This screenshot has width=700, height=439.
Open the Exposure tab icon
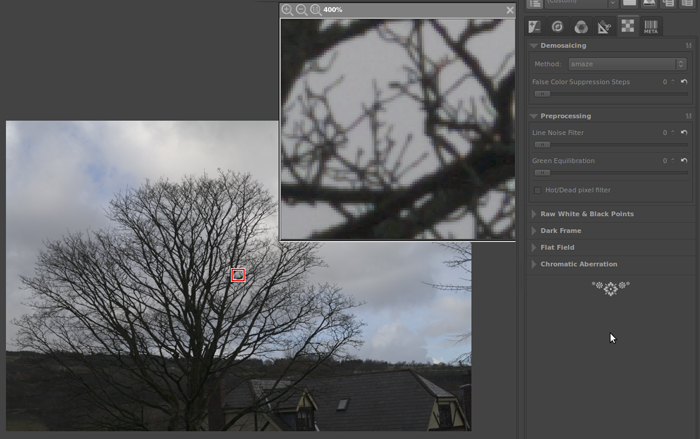tap(535, 27)
